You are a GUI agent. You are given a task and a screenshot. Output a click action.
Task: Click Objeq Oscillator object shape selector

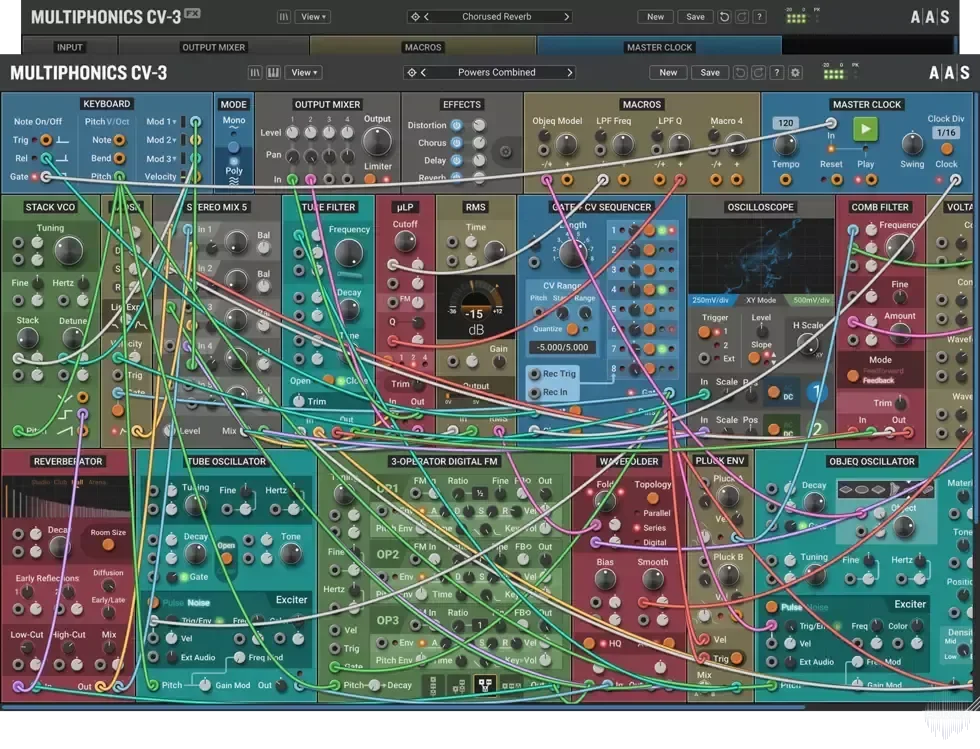pyautogui.click(x=886, y=490)
